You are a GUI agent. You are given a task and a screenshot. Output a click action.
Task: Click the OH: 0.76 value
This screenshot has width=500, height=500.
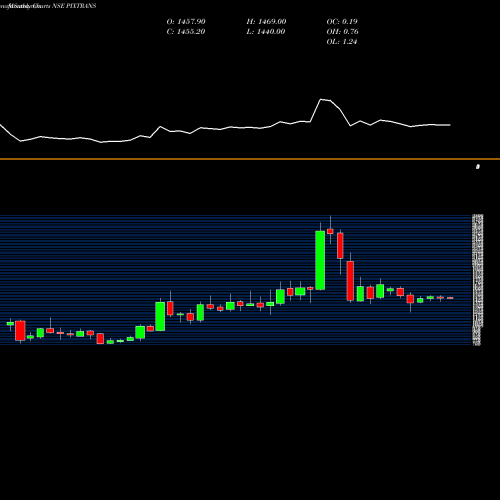click(342, 32)
